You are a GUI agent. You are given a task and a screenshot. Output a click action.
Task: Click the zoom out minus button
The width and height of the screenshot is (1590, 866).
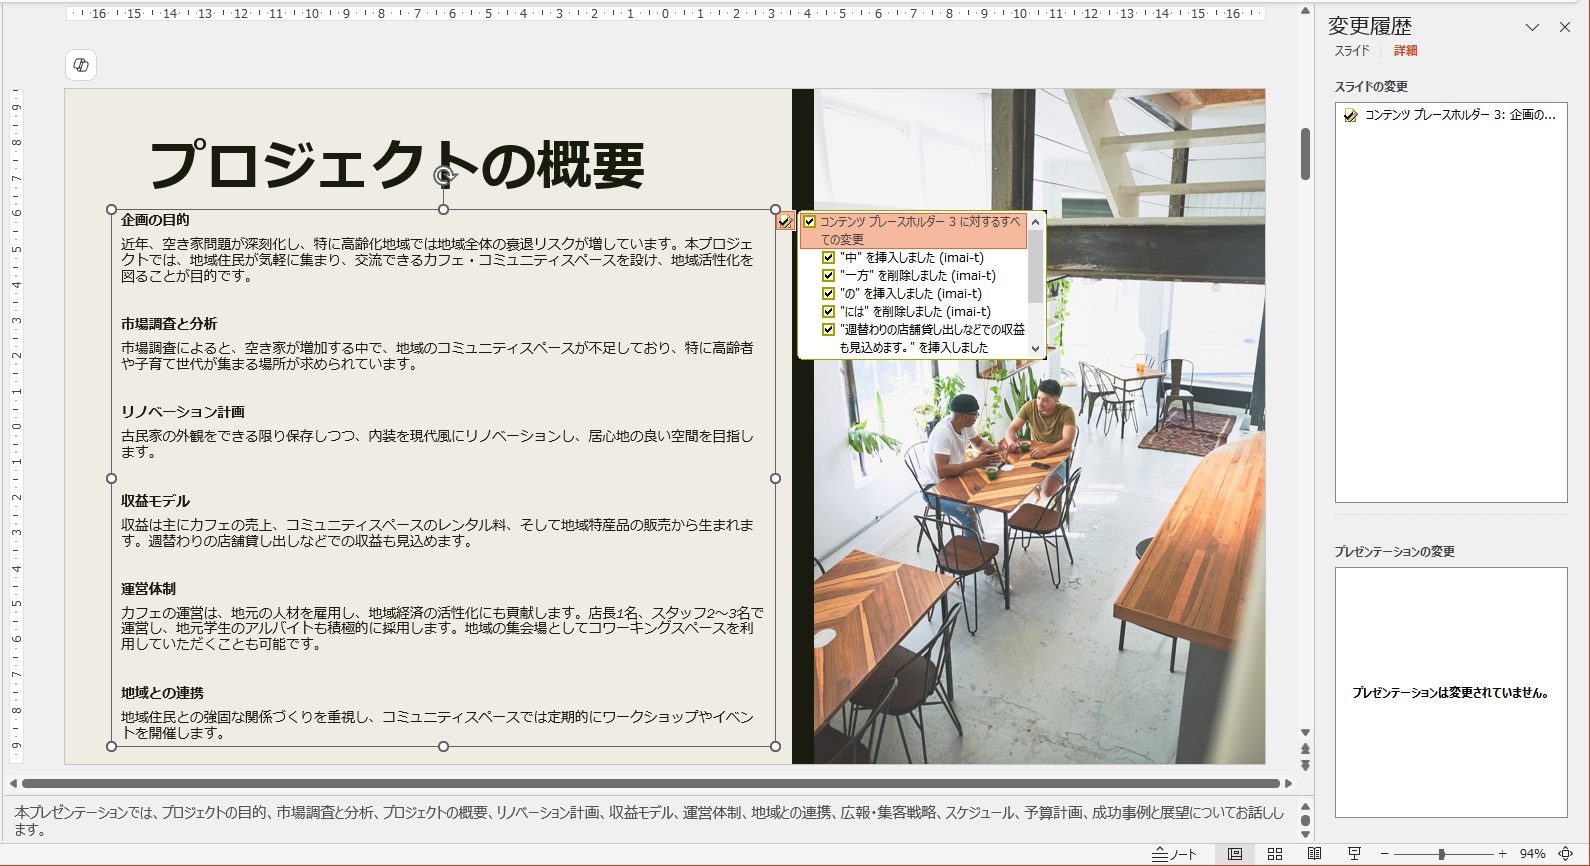(x=1385, y=854)
